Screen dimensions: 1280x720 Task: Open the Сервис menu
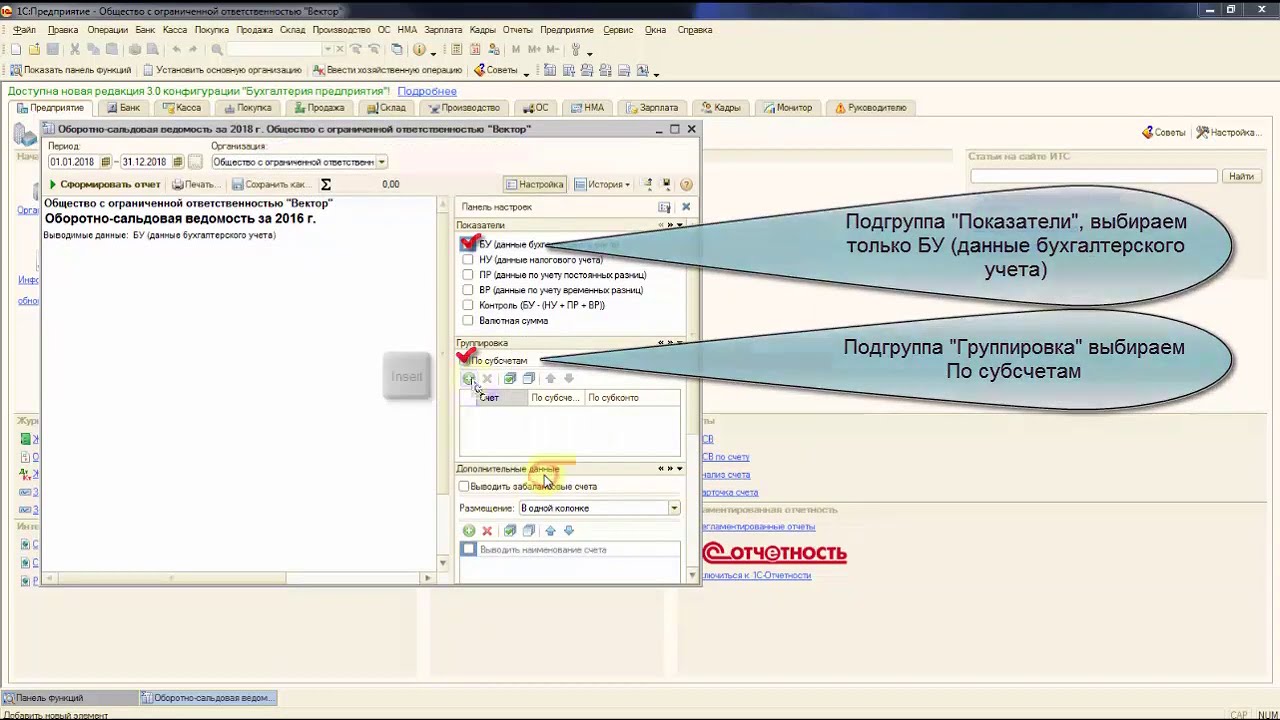tap(618, 30)
